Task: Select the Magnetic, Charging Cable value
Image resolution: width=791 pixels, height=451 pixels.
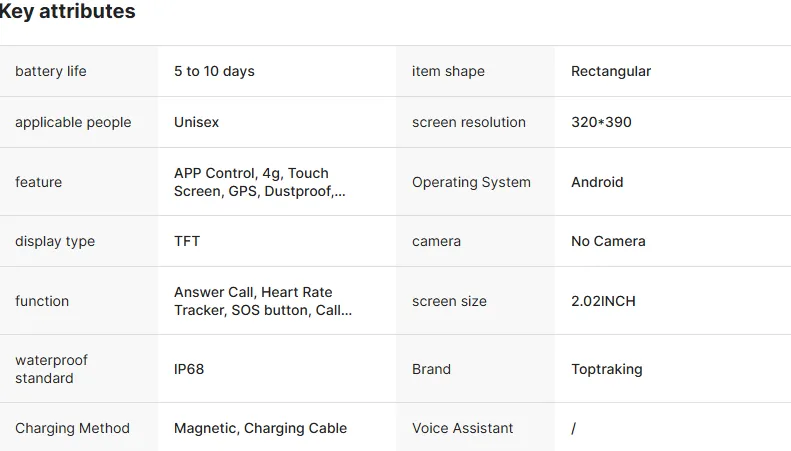Action: click(260, 428)
